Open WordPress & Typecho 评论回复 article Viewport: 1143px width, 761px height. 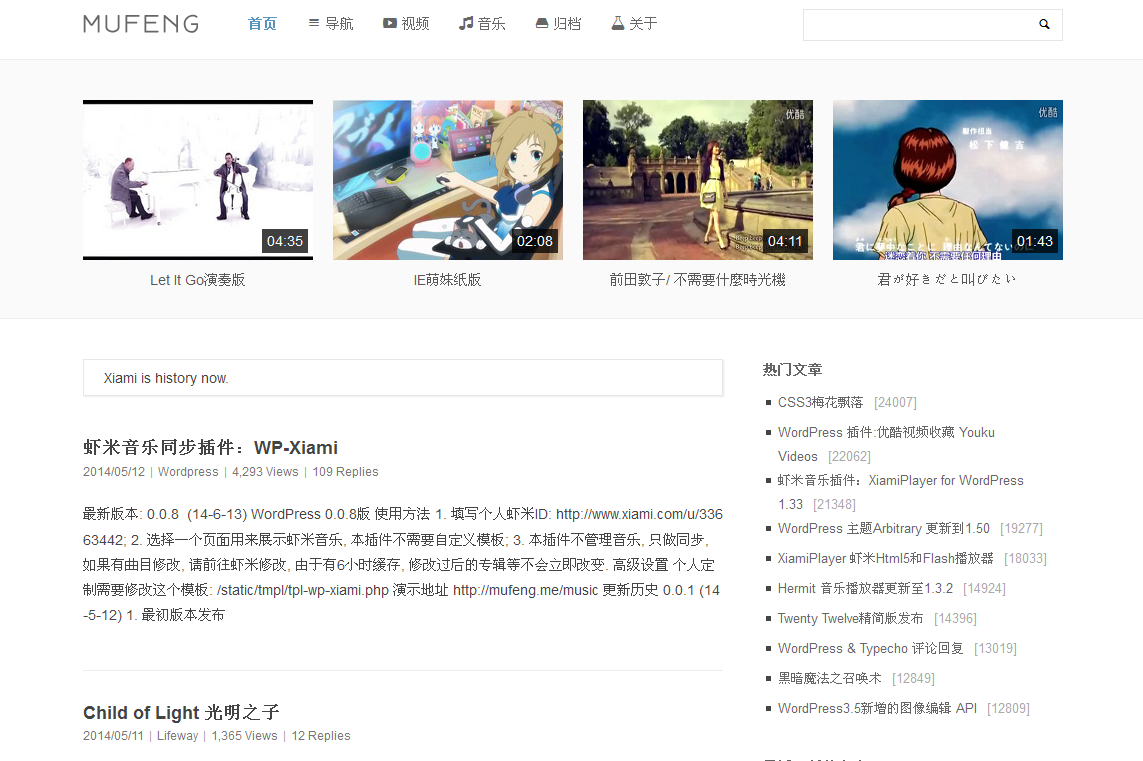tap(870, 648)
